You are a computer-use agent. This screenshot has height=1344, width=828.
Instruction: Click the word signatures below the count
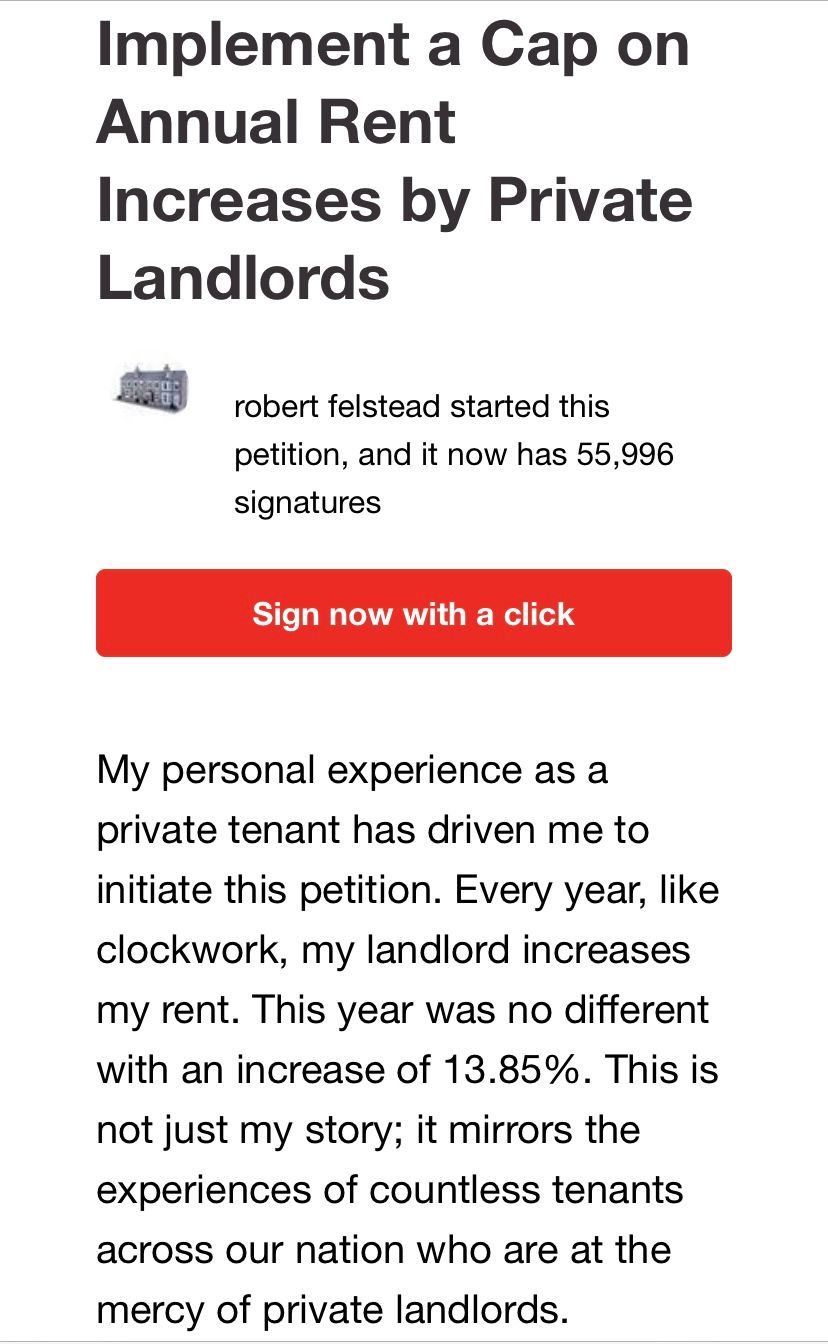coord(307,502)
